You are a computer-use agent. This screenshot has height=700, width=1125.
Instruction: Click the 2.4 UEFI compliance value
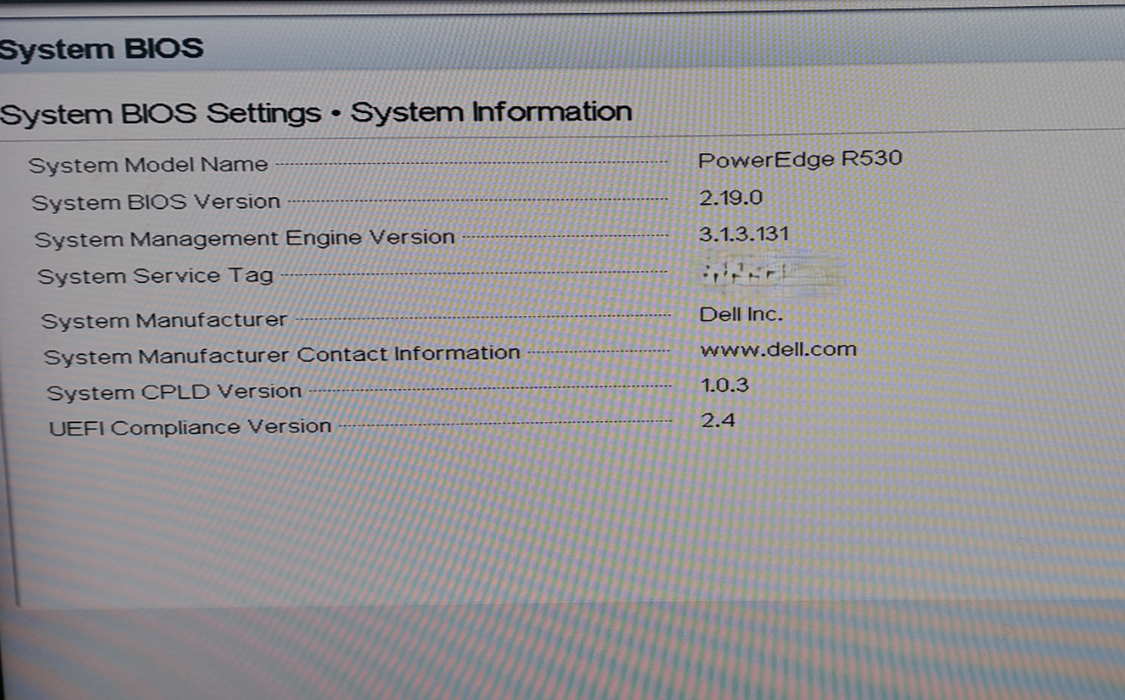click(718, 420)
